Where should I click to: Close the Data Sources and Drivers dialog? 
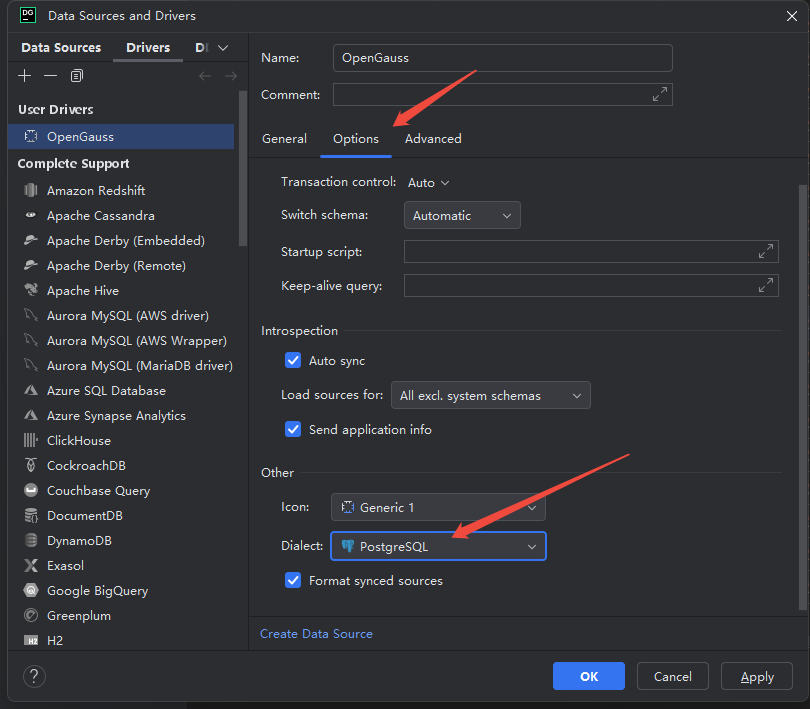tap(791, 16)
